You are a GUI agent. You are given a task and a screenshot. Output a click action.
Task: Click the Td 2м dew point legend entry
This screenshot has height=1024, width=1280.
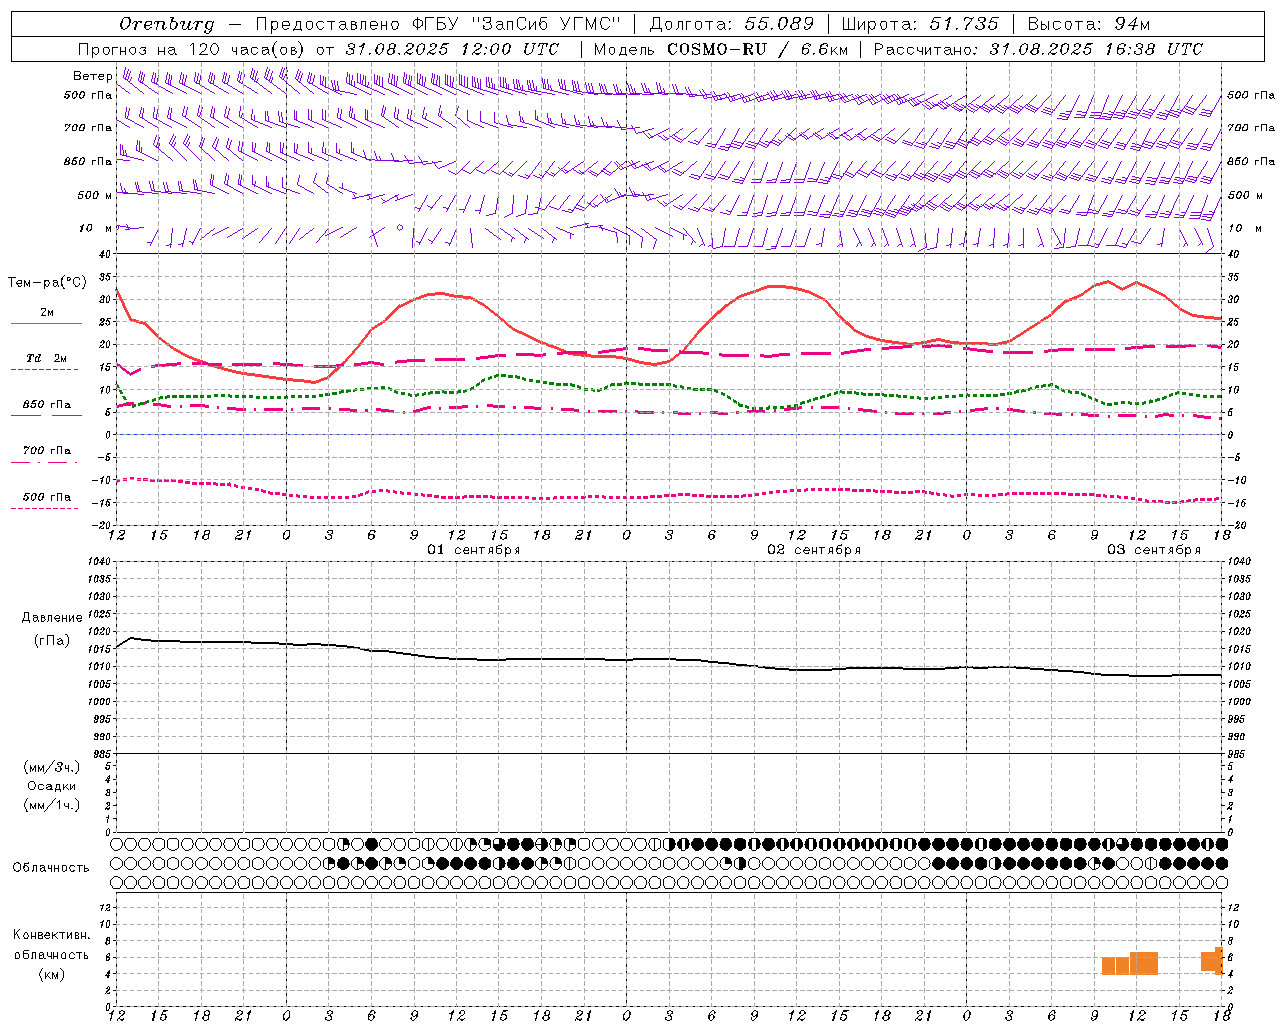pos(47,358)
